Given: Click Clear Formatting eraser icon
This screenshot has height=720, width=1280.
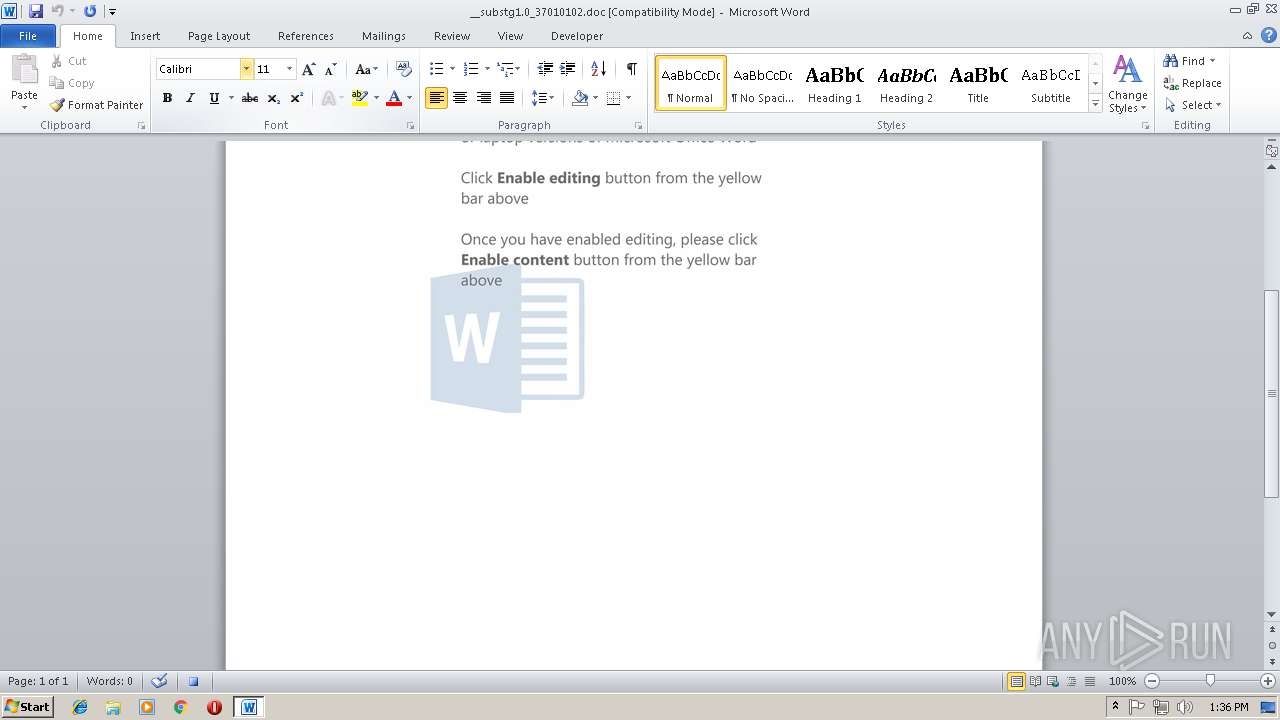Looking at the screenshot, I should 404,69.
